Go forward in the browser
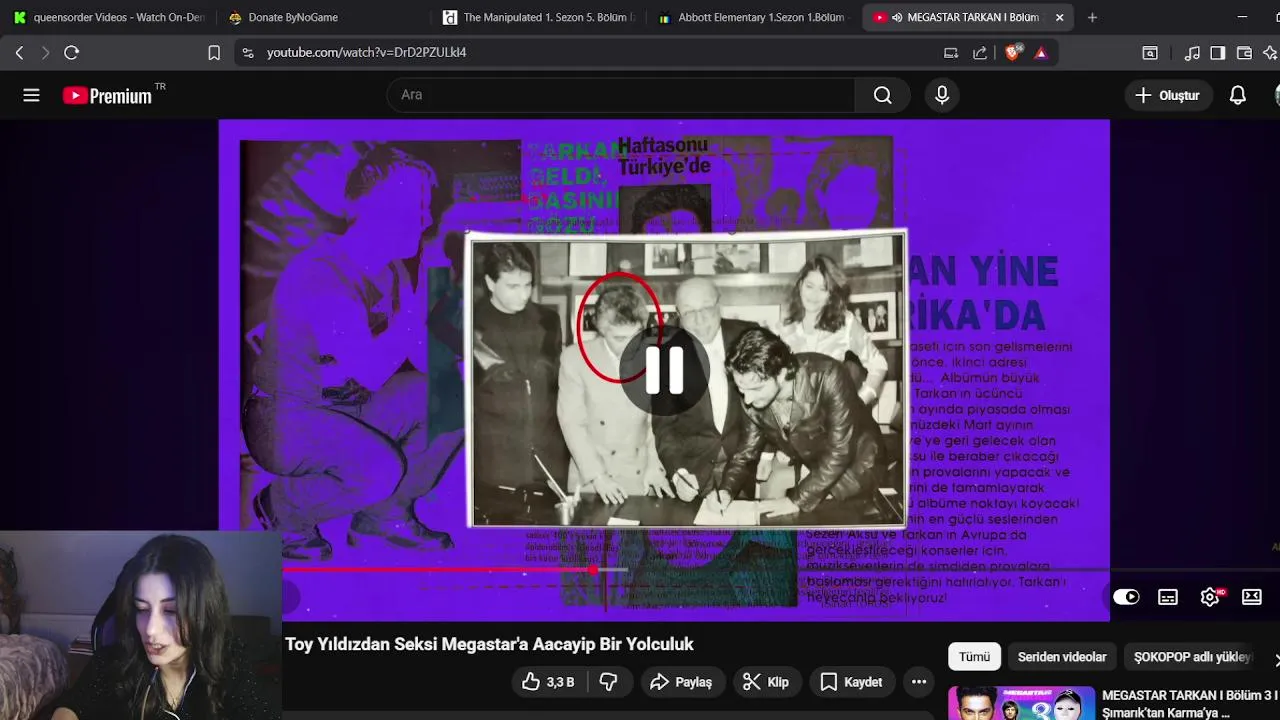This screenshot has width=1280, height=720. [45, 53]
